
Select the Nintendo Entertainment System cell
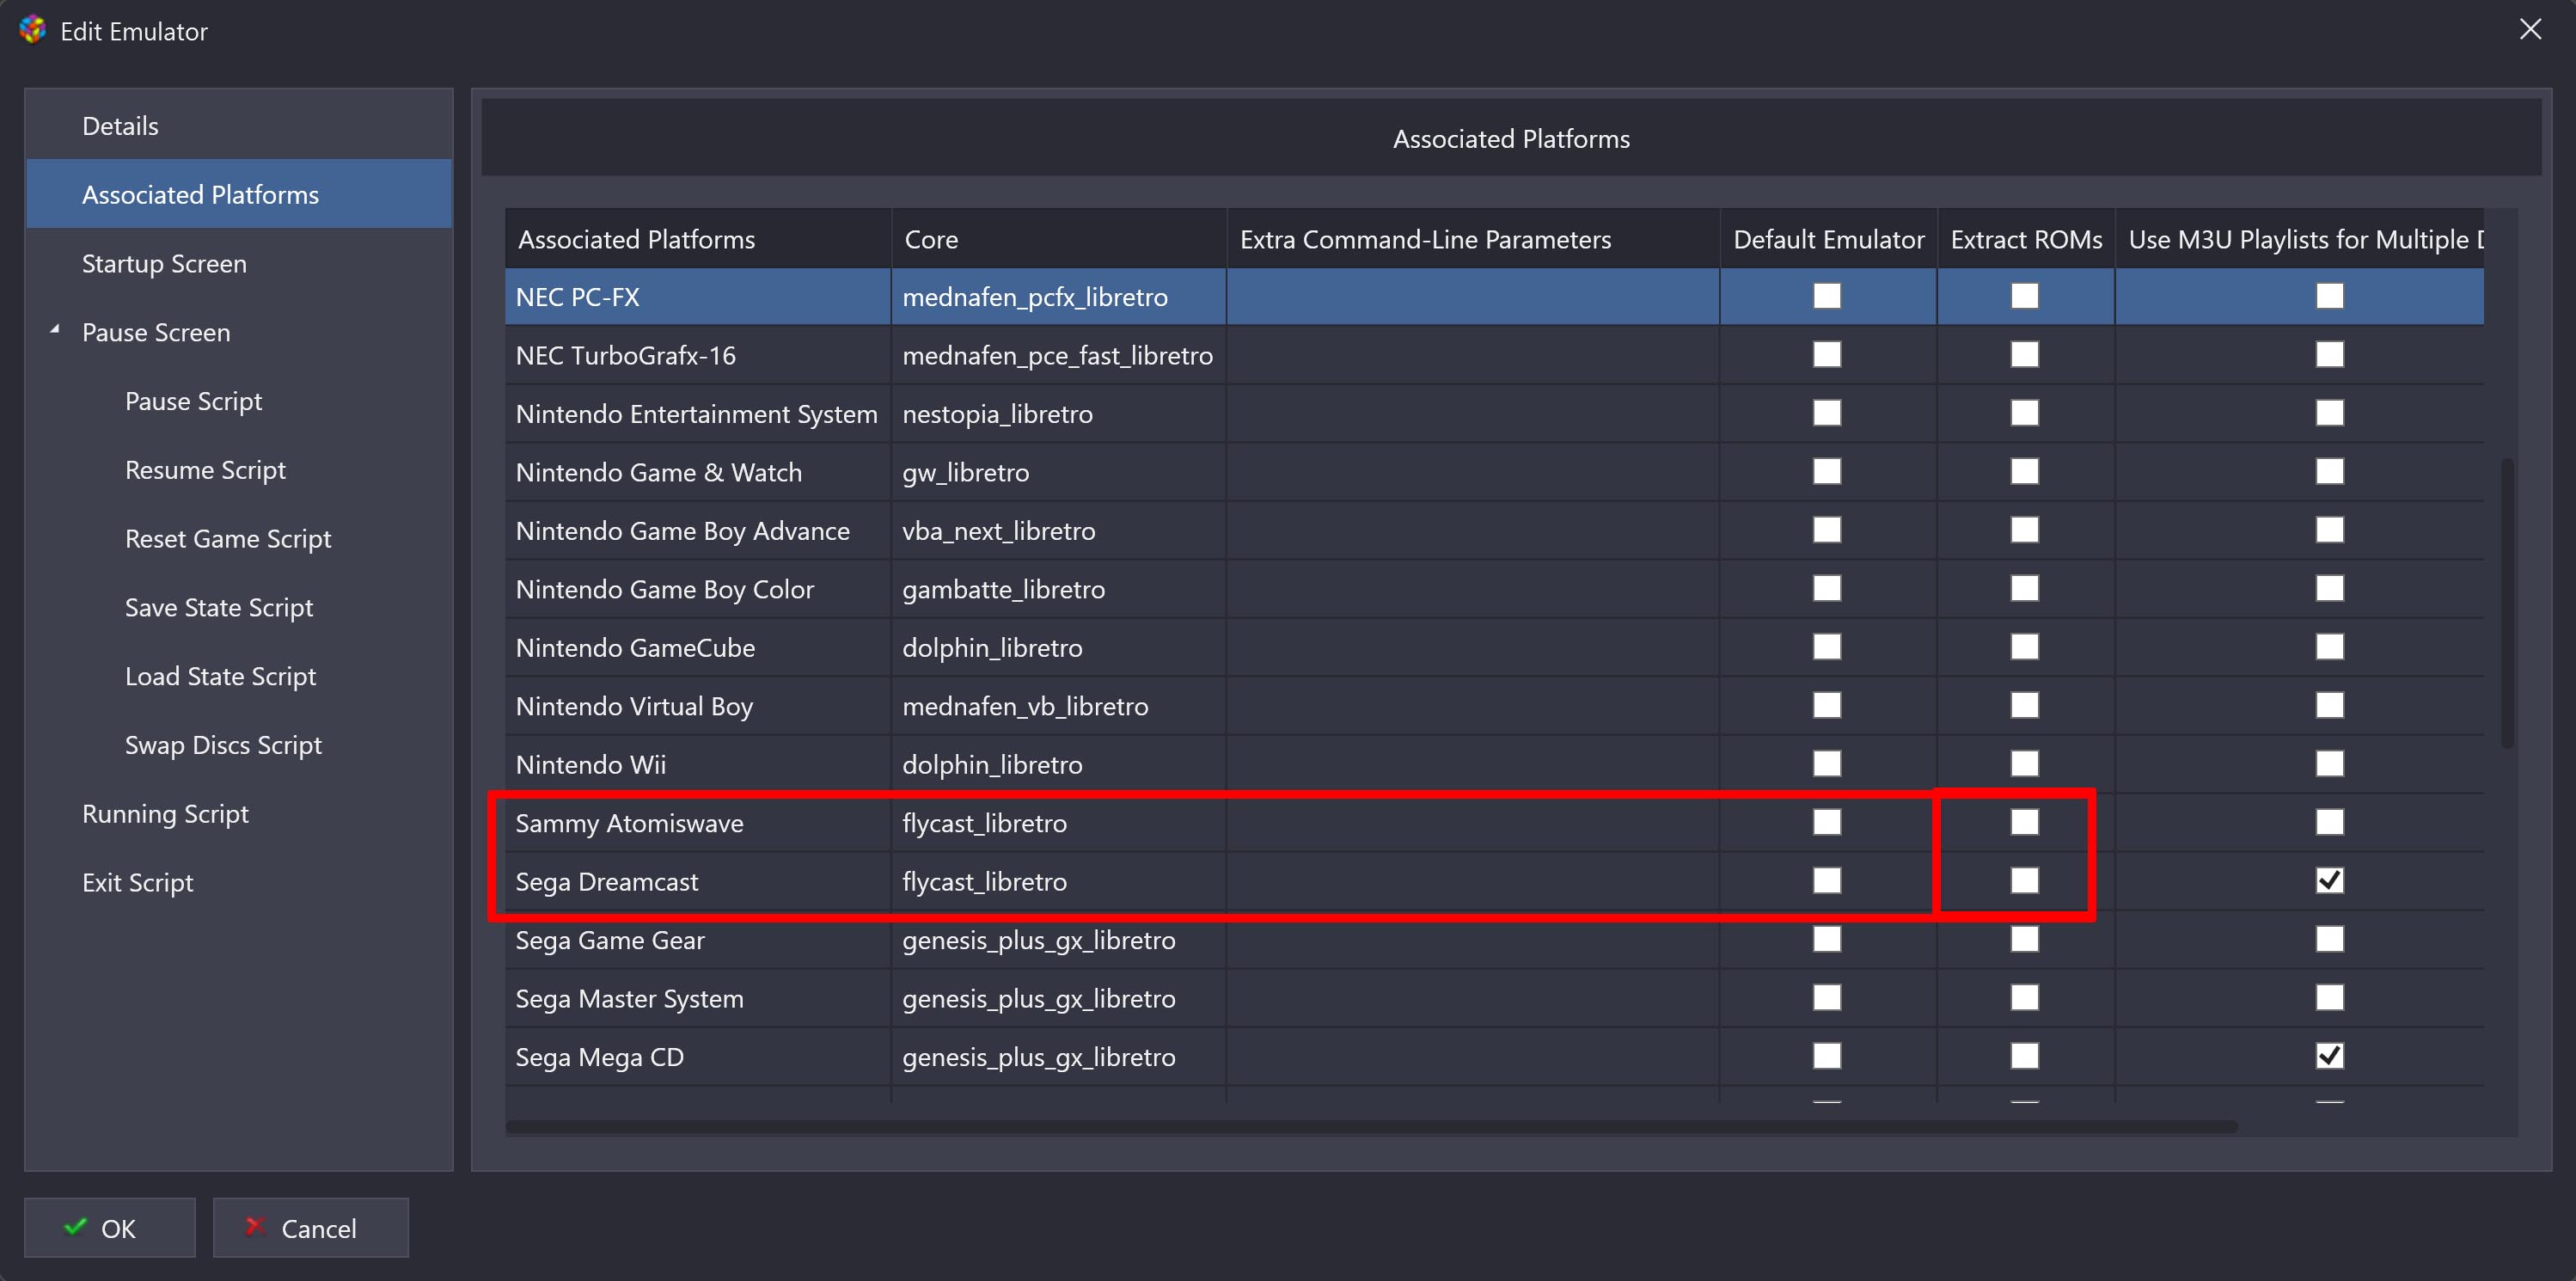pyautogui.click(x=698, y=414)
